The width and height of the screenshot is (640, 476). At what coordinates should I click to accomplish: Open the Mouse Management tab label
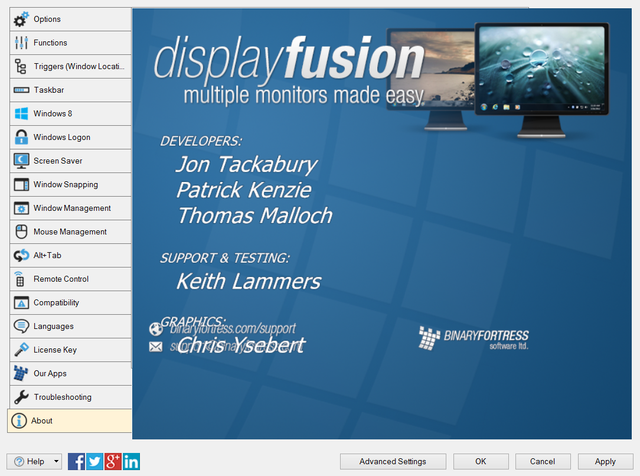[70, 232]
